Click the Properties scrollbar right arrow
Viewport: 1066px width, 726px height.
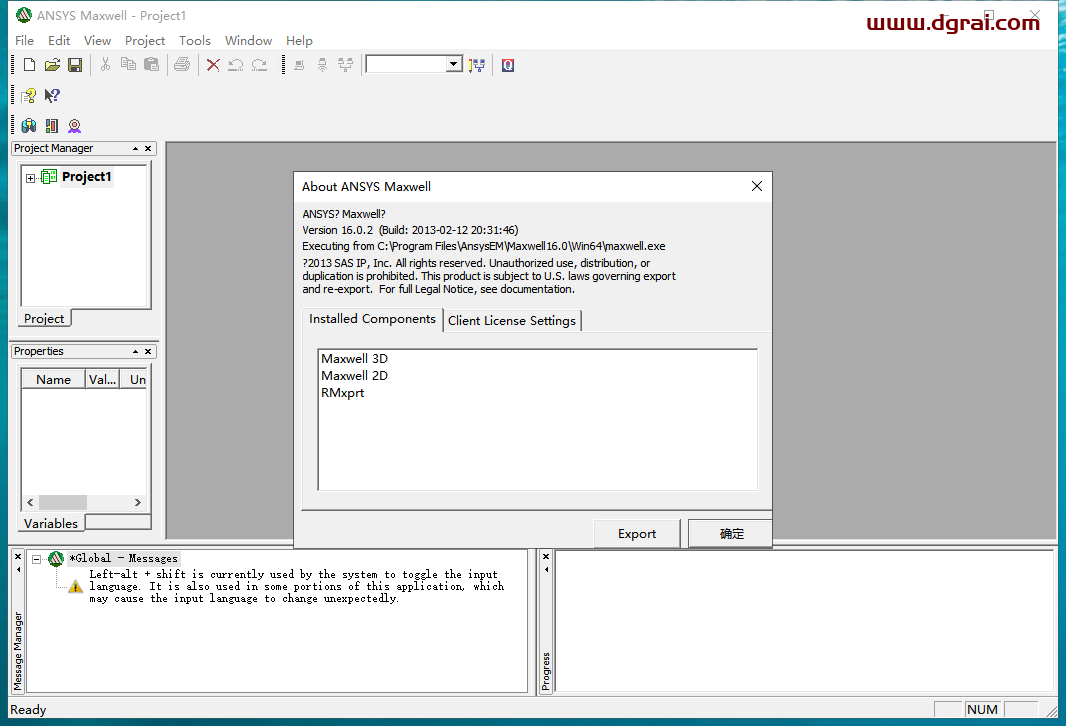137,502
